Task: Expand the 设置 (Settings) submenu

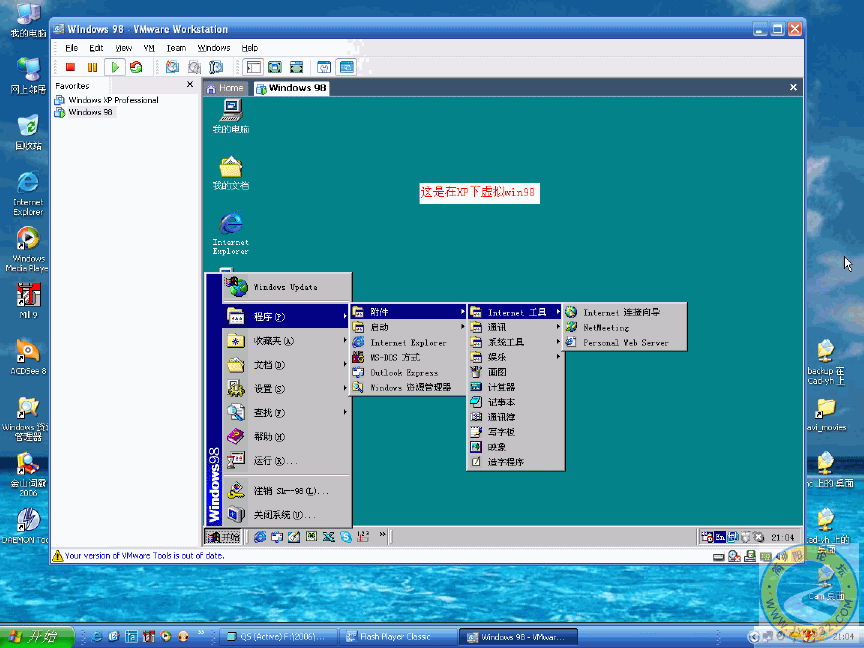Action: [287, 388]
